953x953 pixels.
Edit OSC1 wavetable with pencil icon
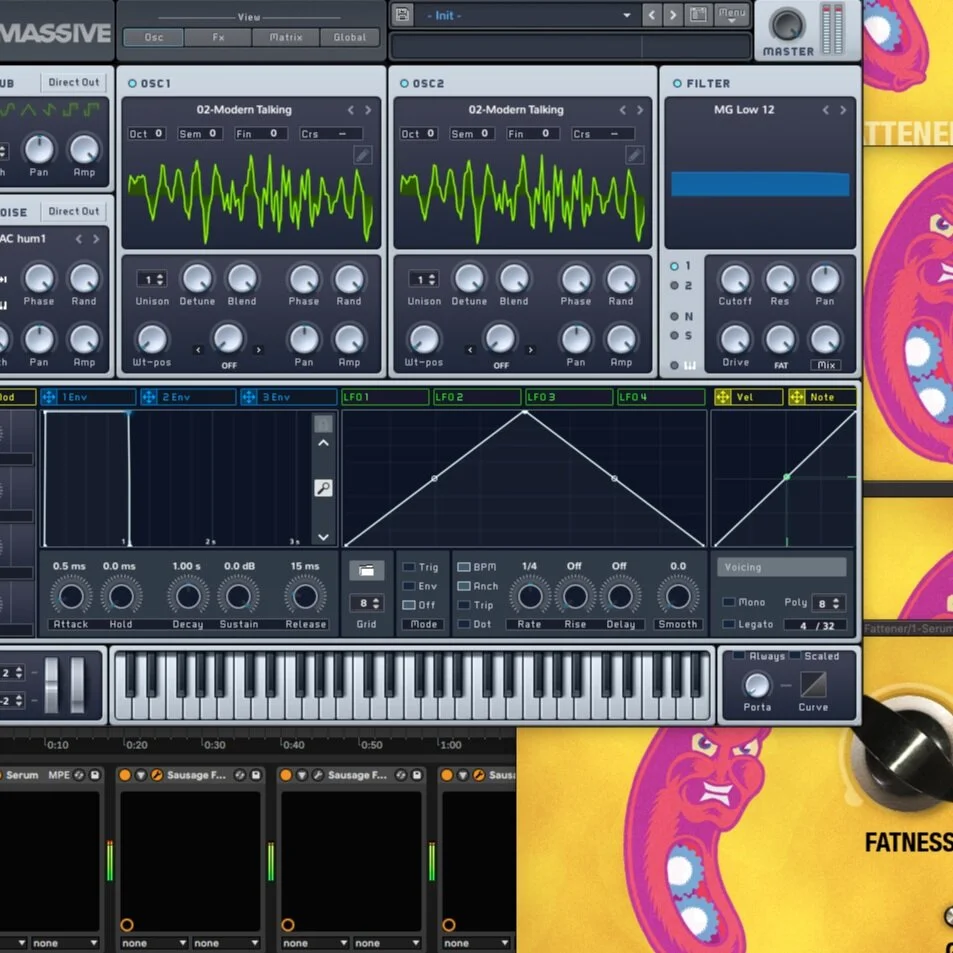pos(362,156)
